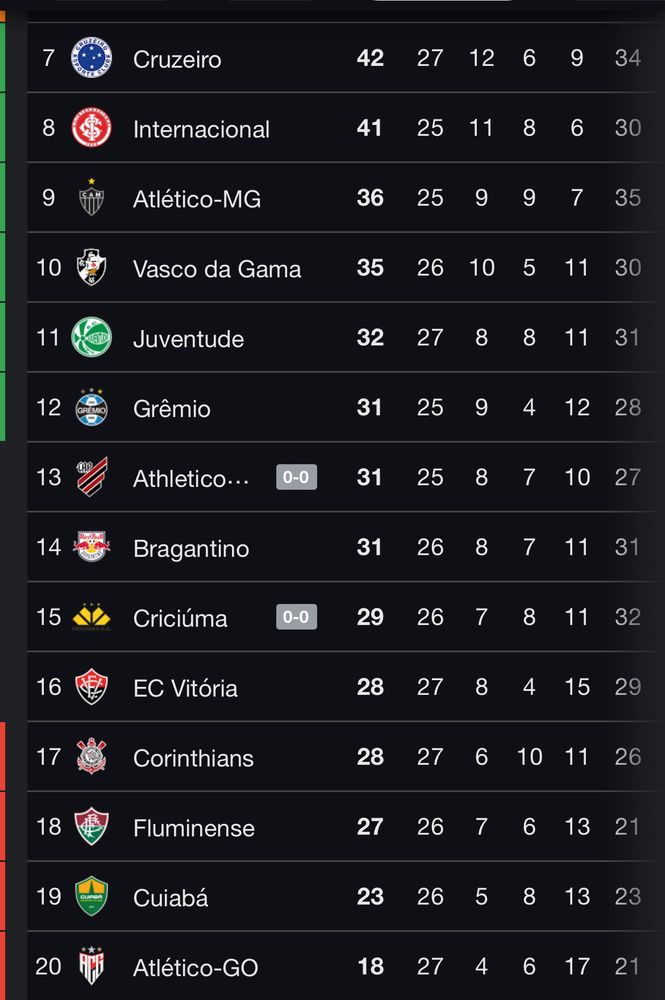Tap Cruzeiro's 42 points value
The height and width of the screenshot is (1000, 665).
click(x=370, y=58)
